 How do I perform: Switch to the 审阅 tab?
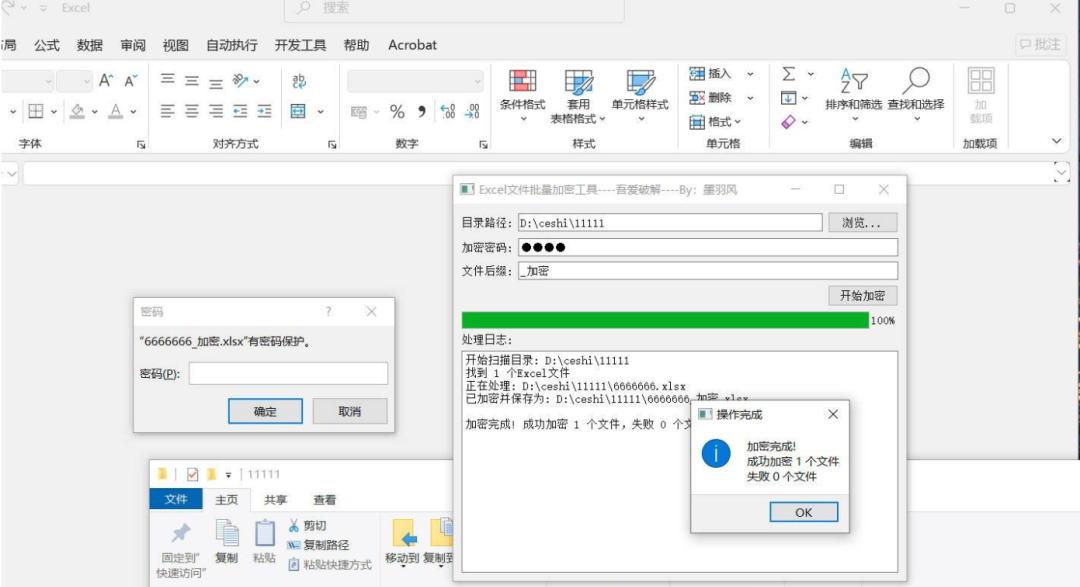pyautogui.click(x=133, y=45)
